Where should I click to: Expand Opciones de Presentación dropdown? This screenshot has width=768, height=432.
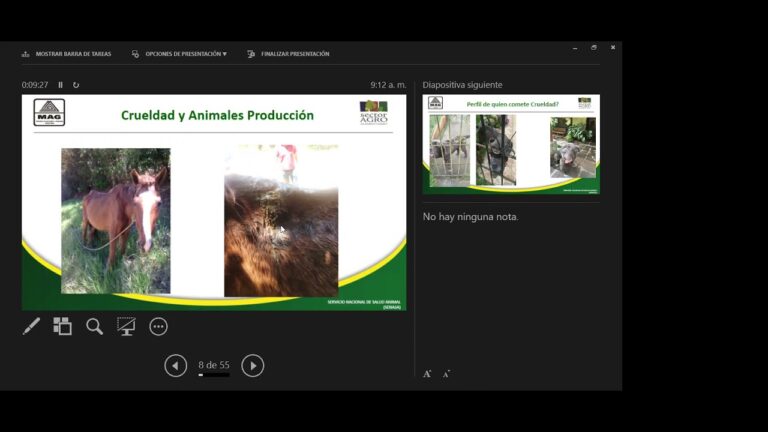pyautogui.click(x=180, y=54)
